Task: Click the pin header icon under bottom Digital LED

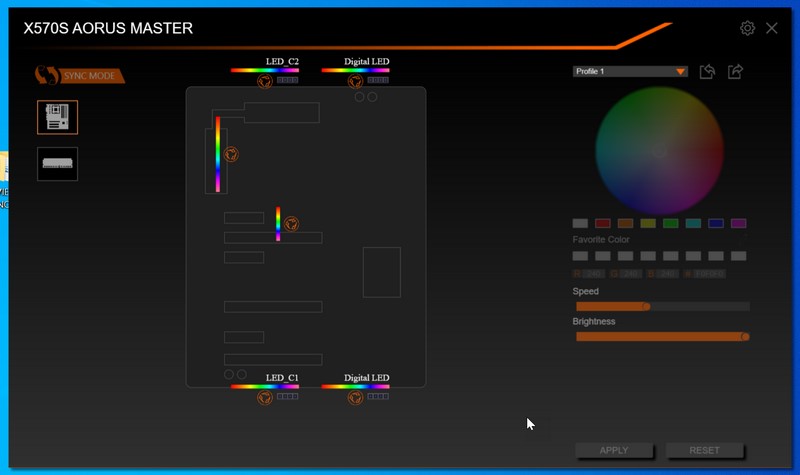Action: (378, 396)
